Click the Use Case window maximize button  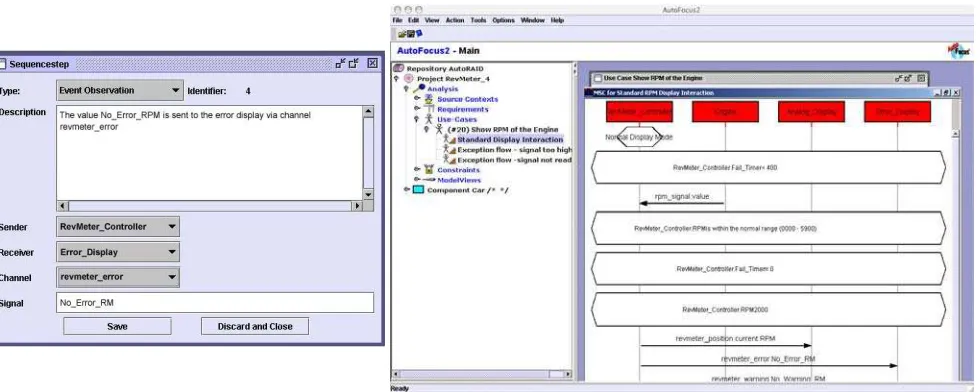pos(908,78)
